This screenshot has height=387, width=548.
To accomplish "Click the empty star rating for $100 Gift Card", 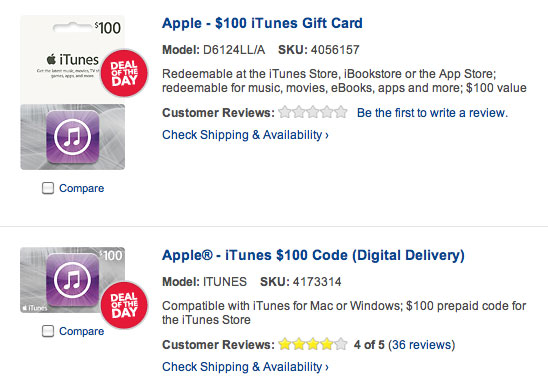I will (313, 112).
